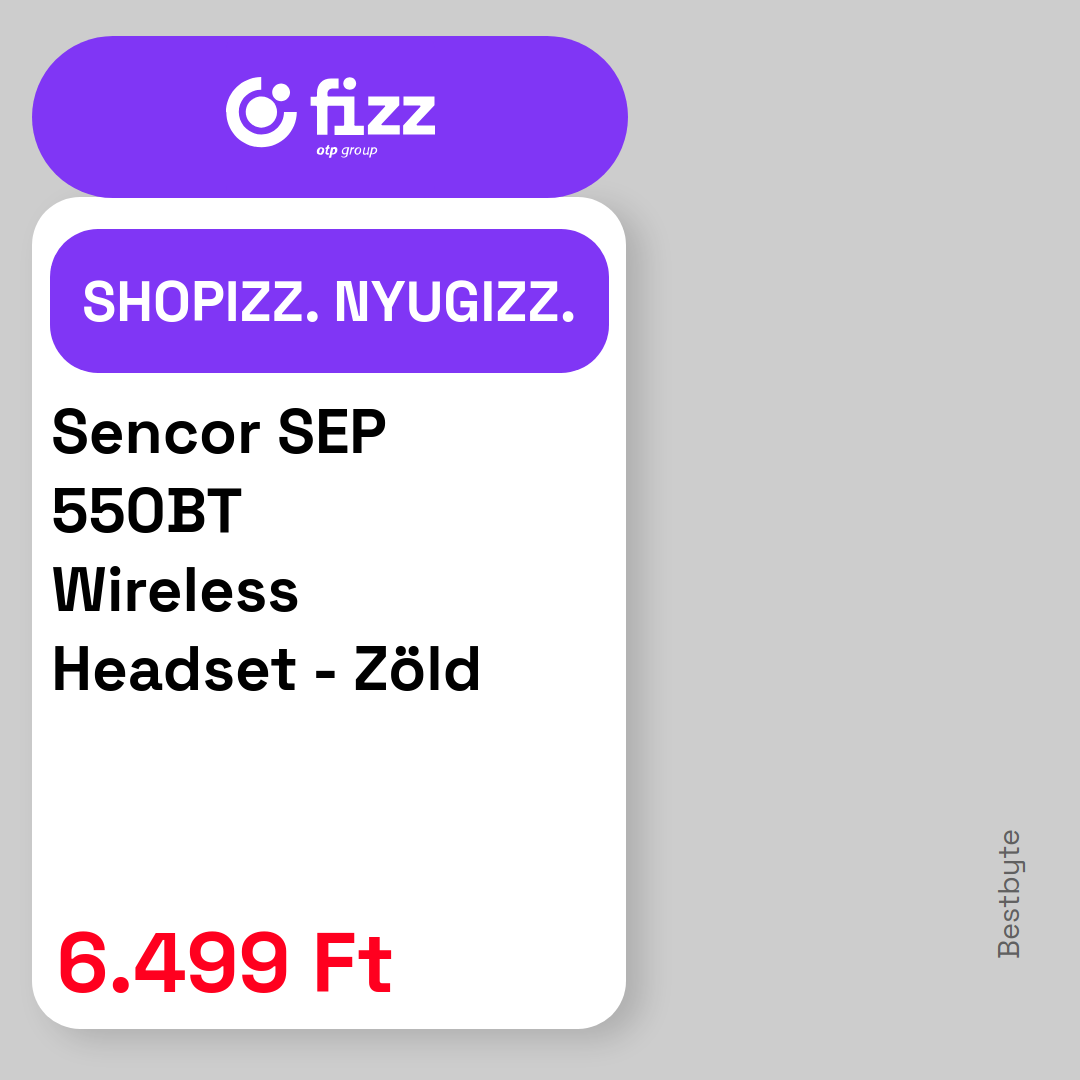Select the Sencor SEP title line

click(x=219, y=432)
